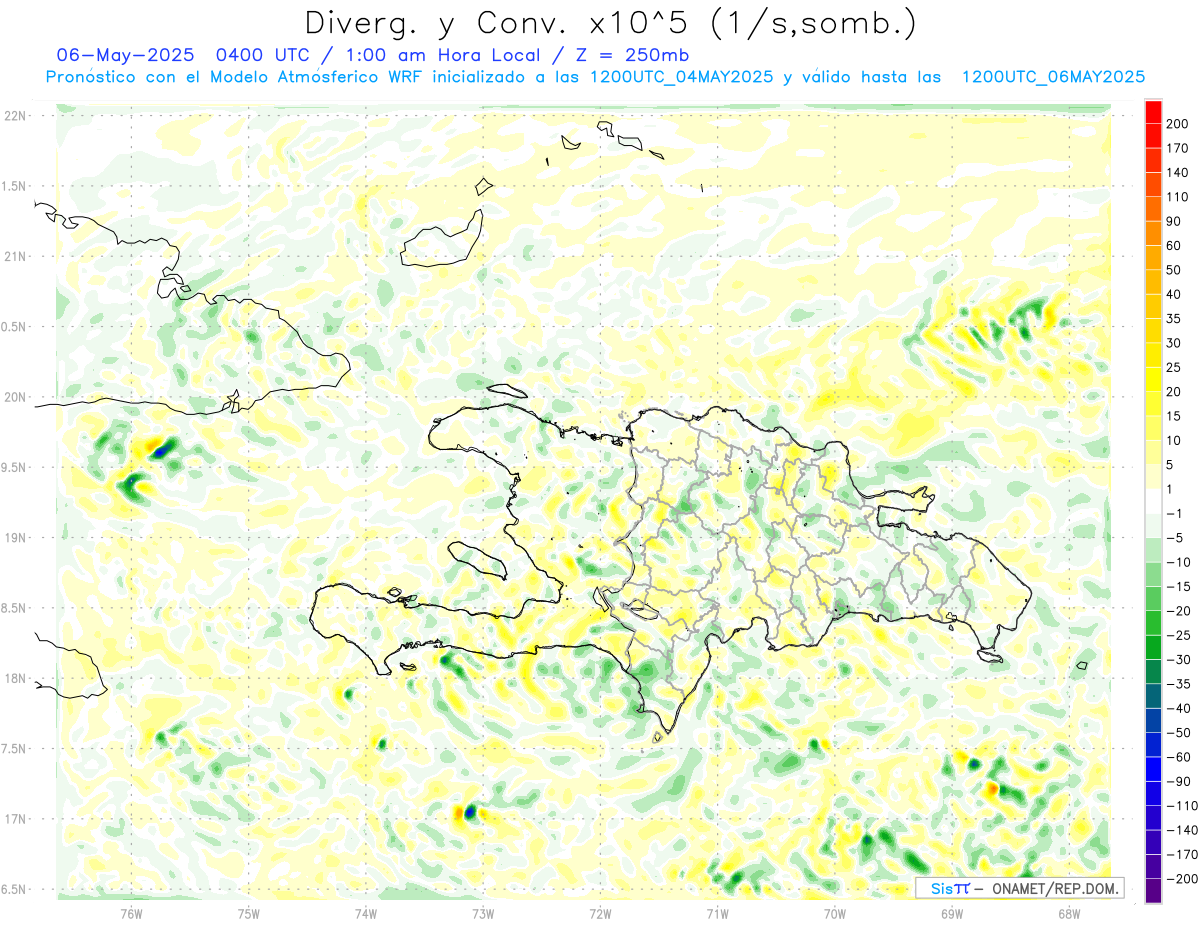
Task: Click the green colorbar swatch between -25 and -30
Action: pos(1154,647)
